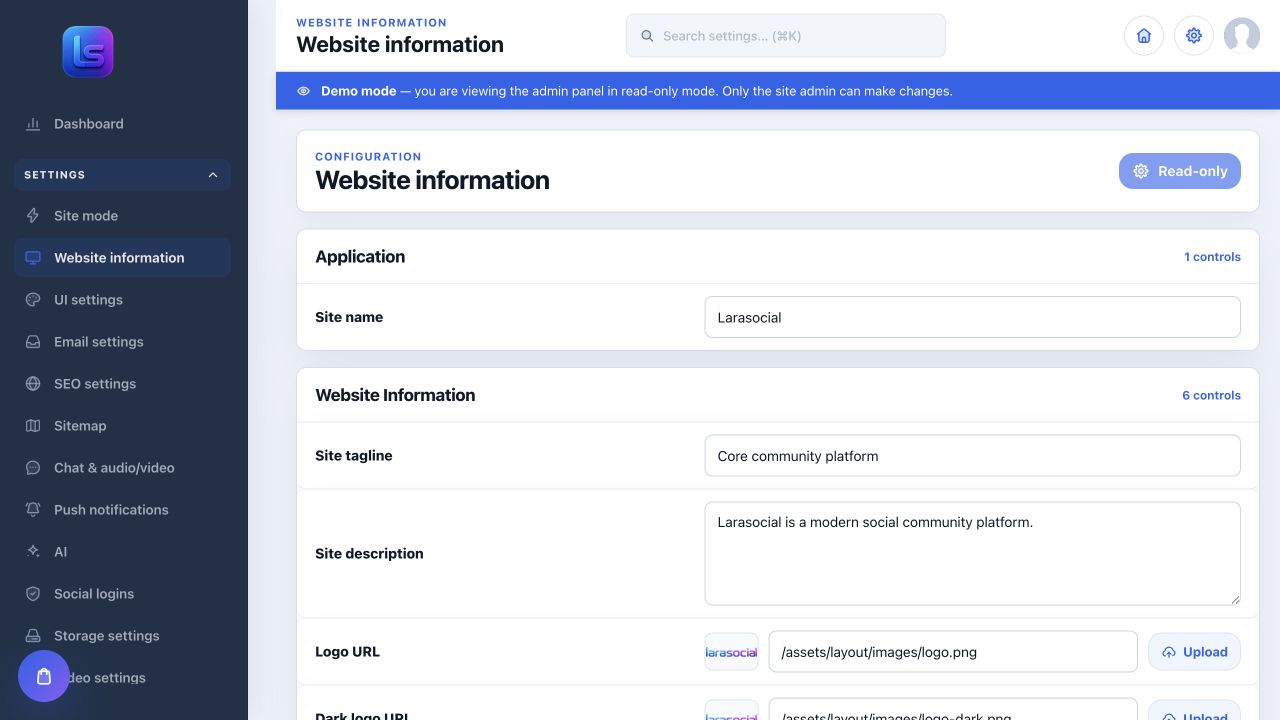Screen dimensions: 1280x720
Task: Click the 'Site description' label
Action: click(369, 554)
